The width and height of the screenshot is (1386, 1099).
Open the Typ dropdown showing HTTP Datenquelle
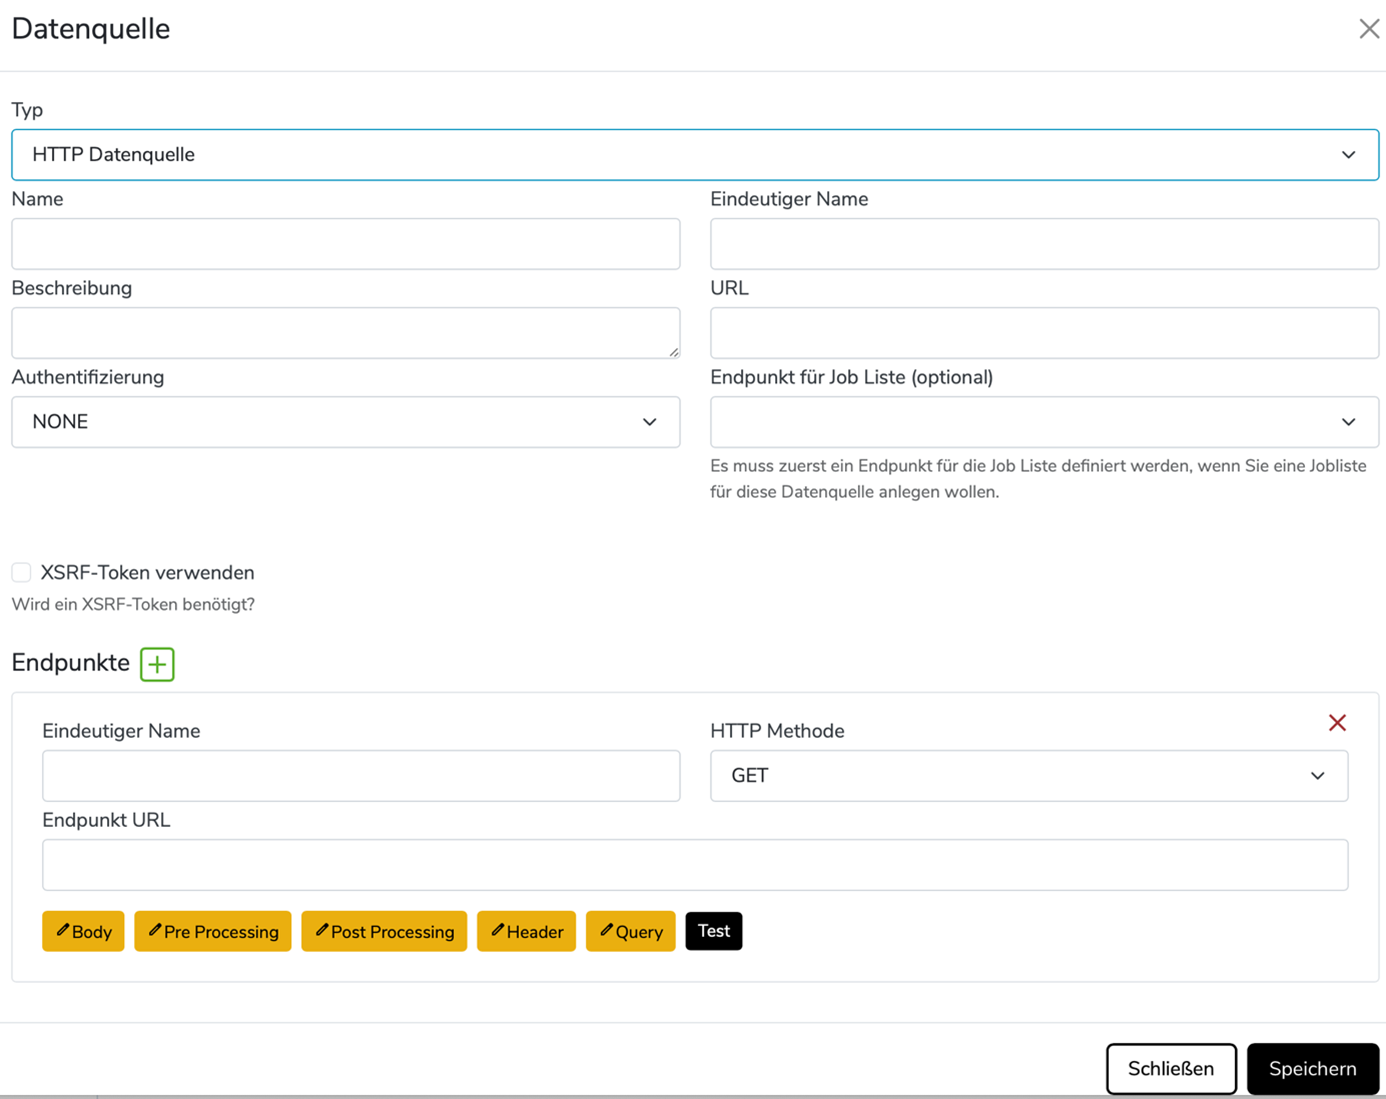point(695,155)
